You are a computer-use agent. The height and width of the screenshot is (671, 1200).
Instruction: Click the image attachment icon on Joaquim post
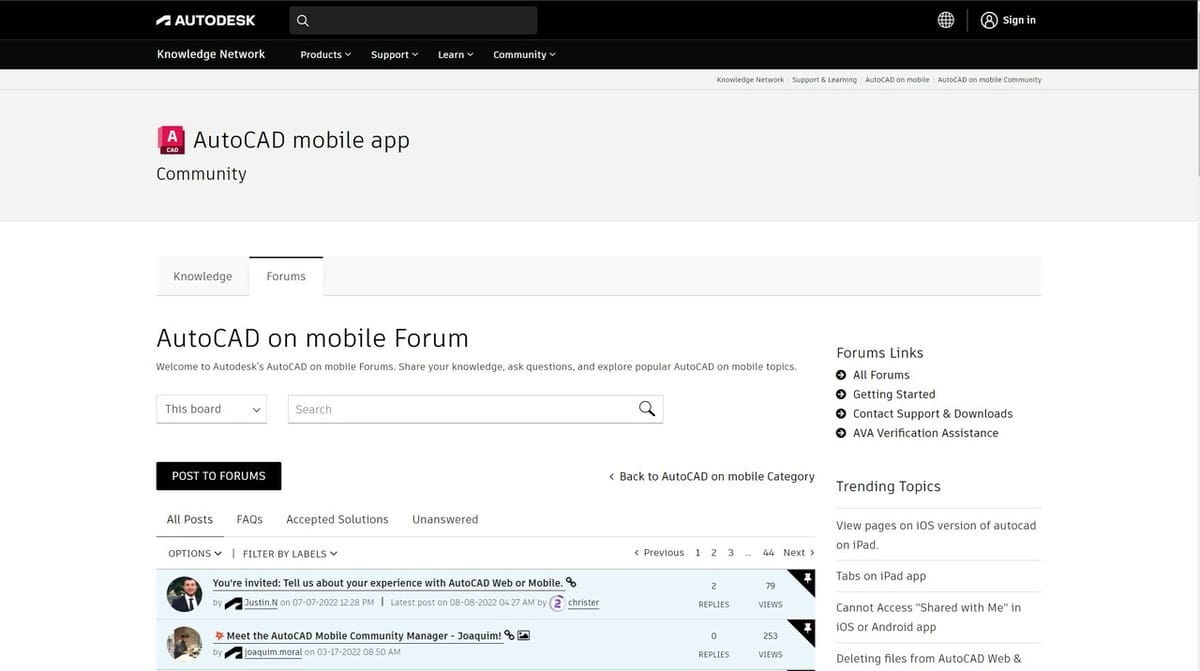click(x=524, y=635)
